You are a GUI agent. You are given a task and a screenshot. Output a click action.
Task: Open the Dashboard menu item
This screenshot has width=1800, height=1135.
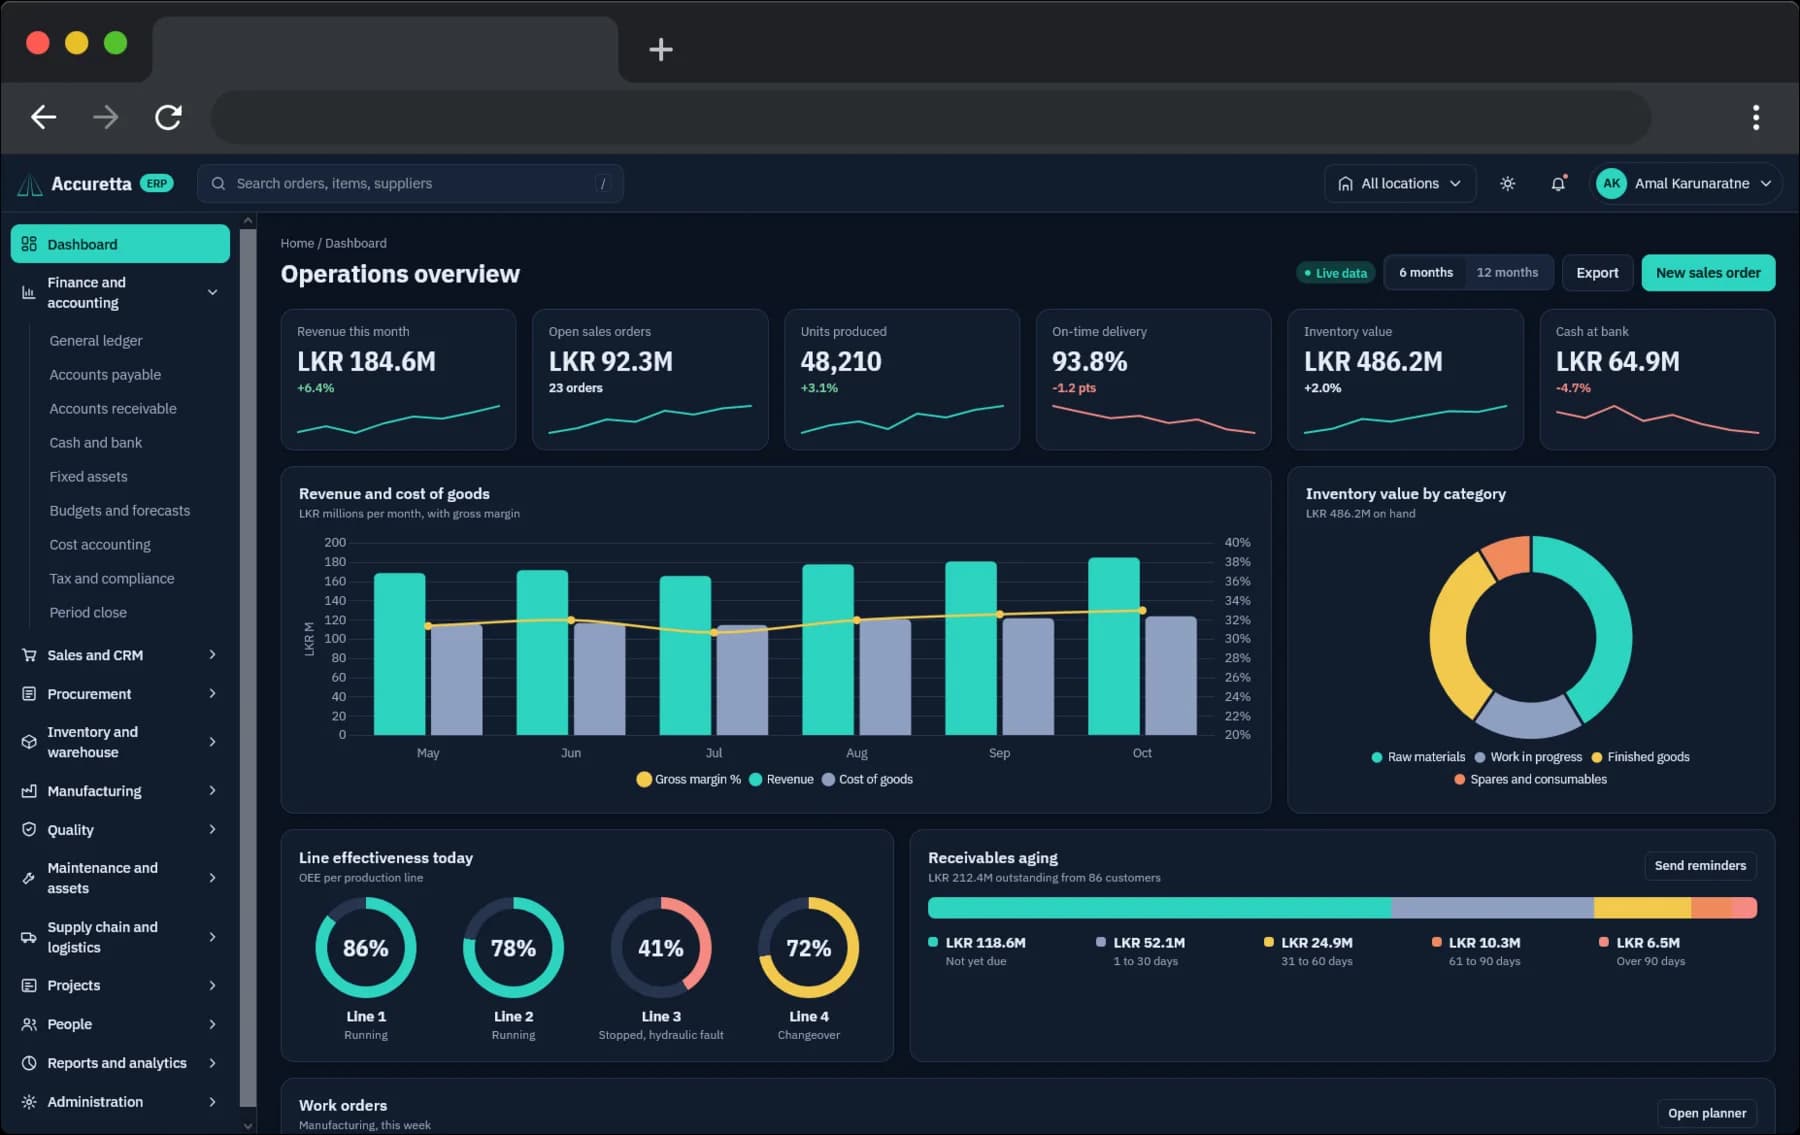[120, 244]
